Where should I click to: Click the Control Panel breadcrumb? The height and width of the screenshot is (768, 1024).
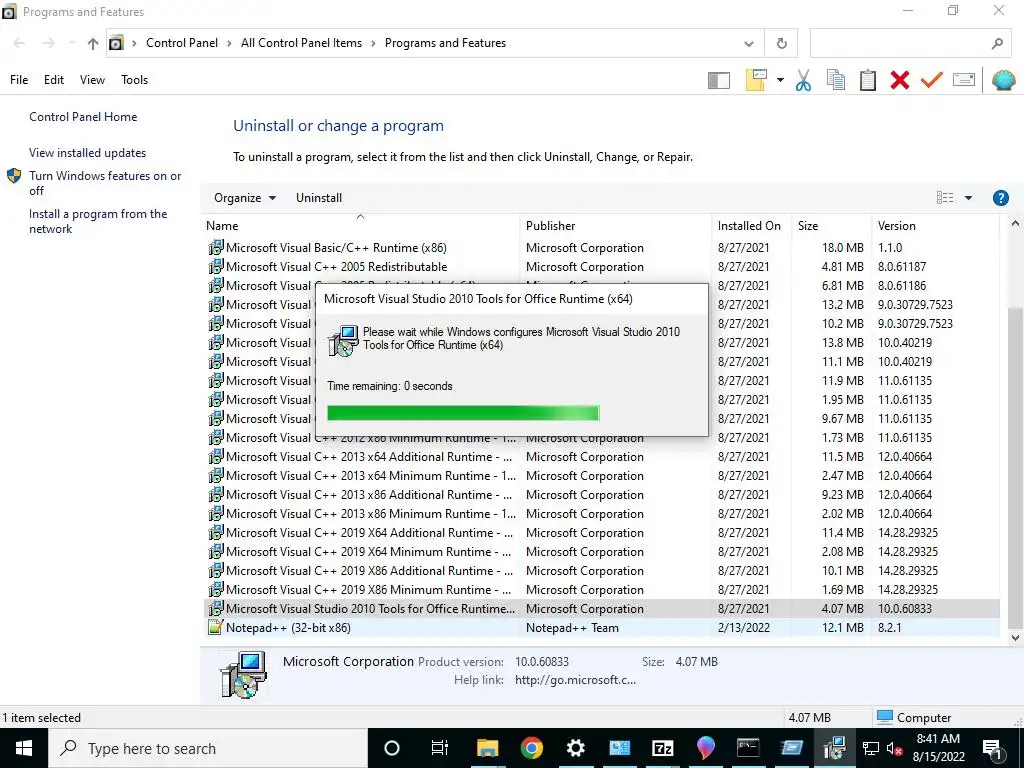click(x=182, y=43)
